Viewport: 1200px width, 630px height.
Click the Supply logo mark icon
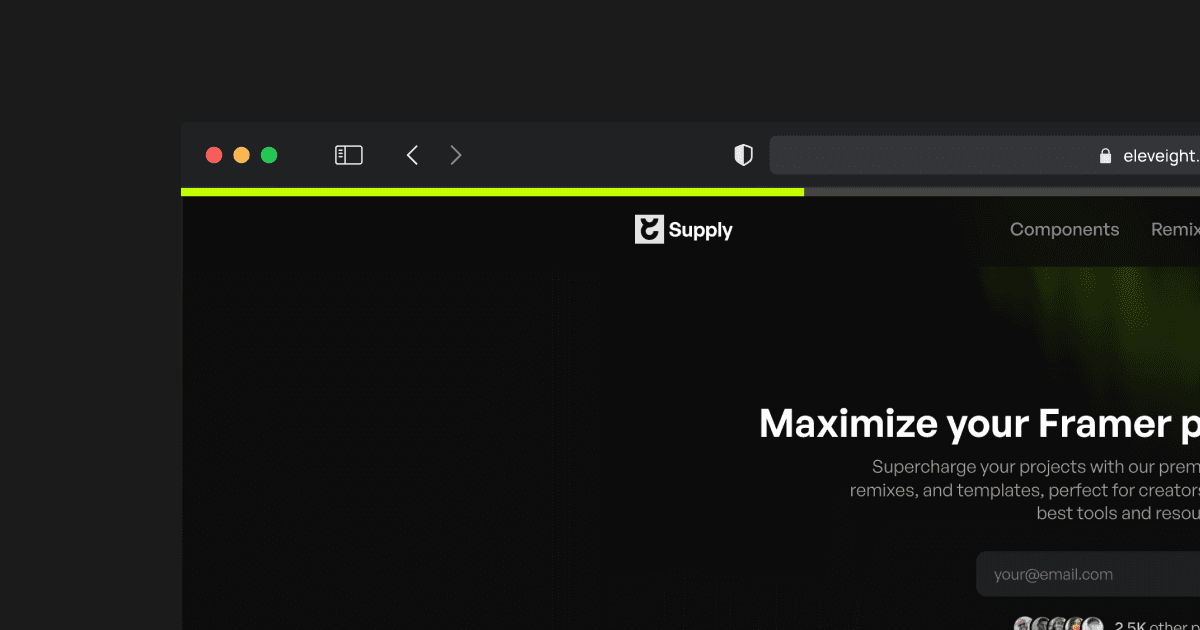649,230
